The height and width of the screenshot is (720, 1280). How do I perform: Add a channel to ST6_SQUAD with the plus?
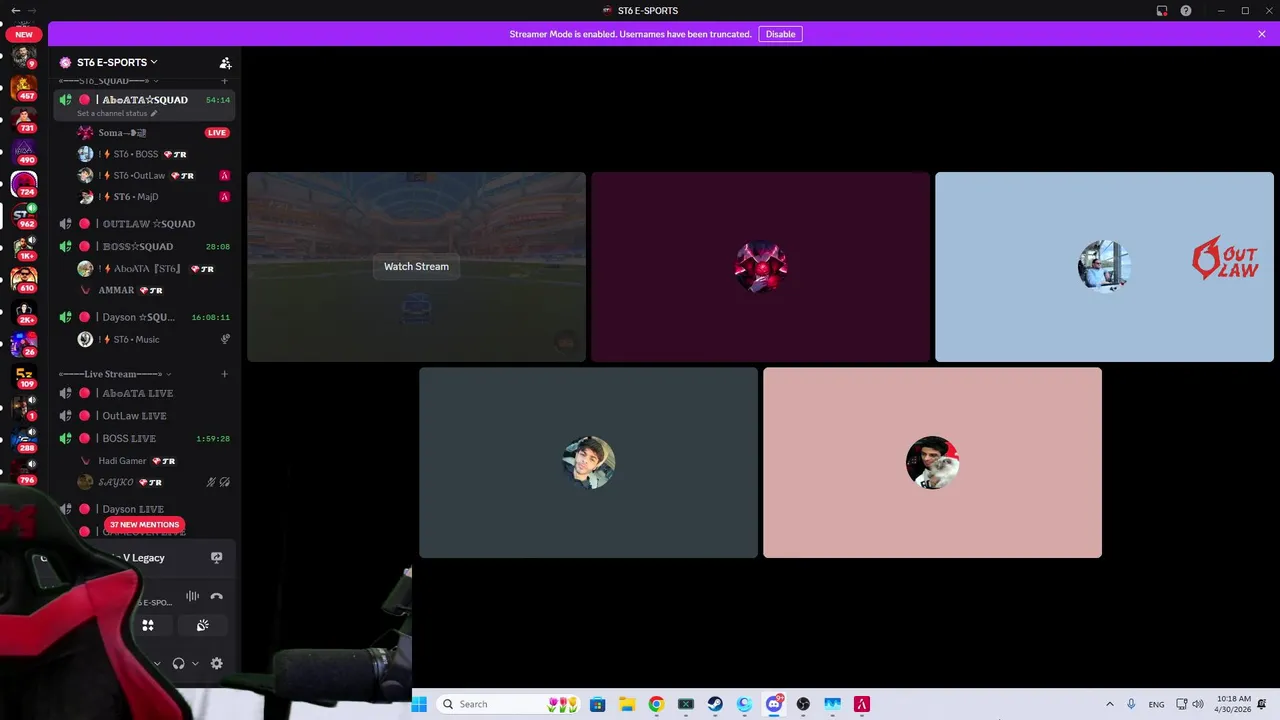pyautogui.click(x=224, y=80)
